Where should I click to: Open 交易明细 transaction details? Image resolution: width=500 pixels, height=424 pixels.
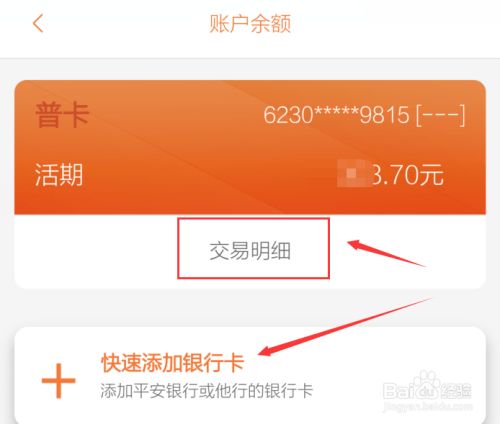click(250, 251)
